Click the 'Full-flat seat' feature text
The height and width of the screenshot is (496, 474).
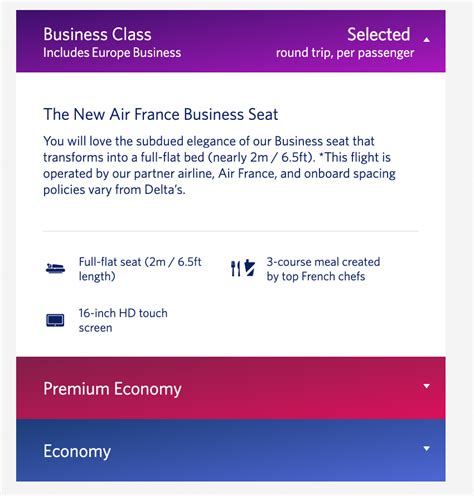pos(140,269)
